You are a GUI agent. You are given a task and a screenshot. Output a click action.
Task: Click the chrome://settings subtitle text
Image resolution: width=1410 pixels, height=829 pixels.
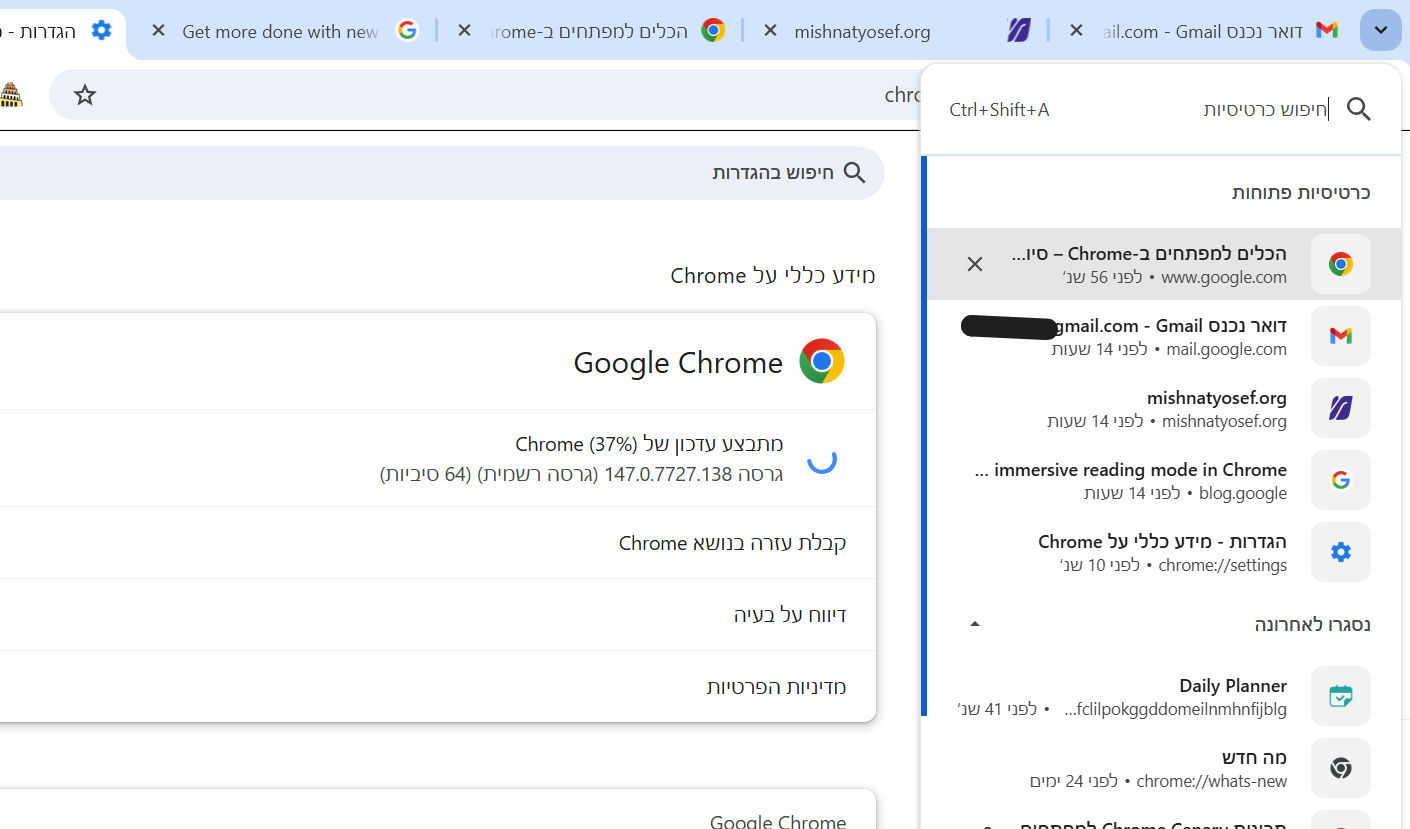1222,565
